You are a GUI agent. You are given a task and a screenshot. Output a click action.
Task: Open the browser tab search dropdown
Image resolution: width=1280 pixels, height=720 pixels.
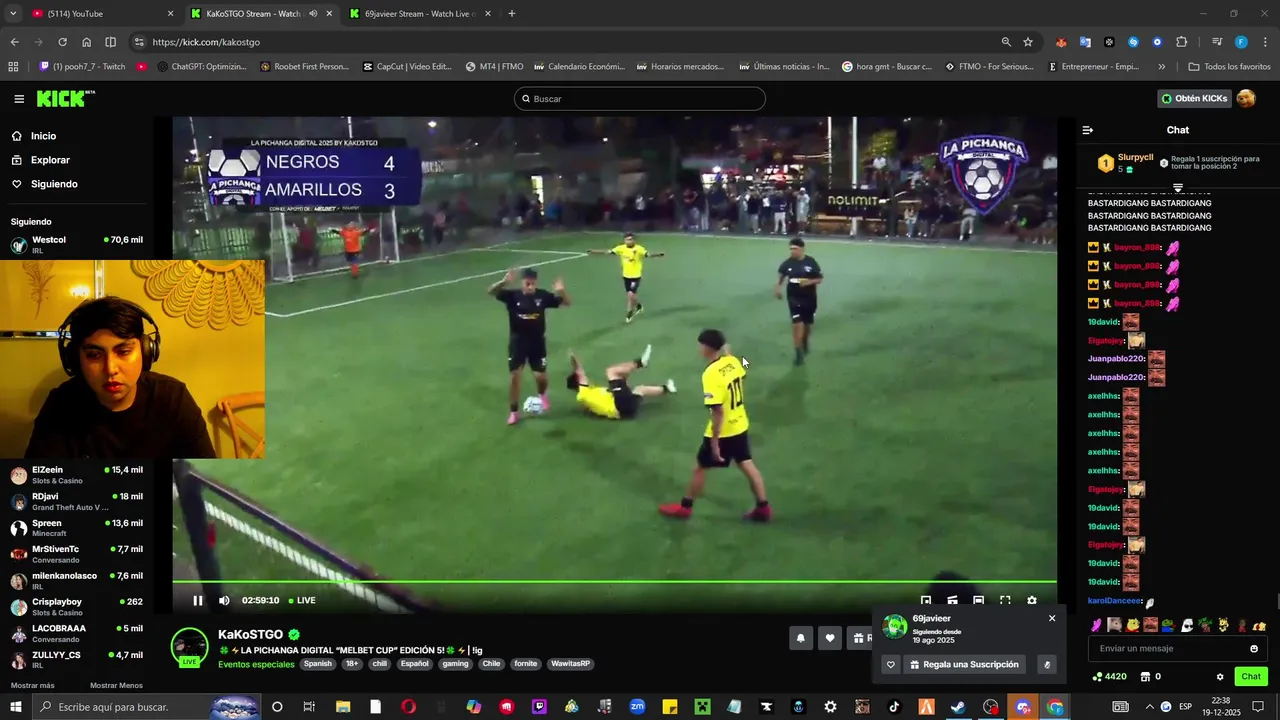pyautogui.click(x=13, y=14)
